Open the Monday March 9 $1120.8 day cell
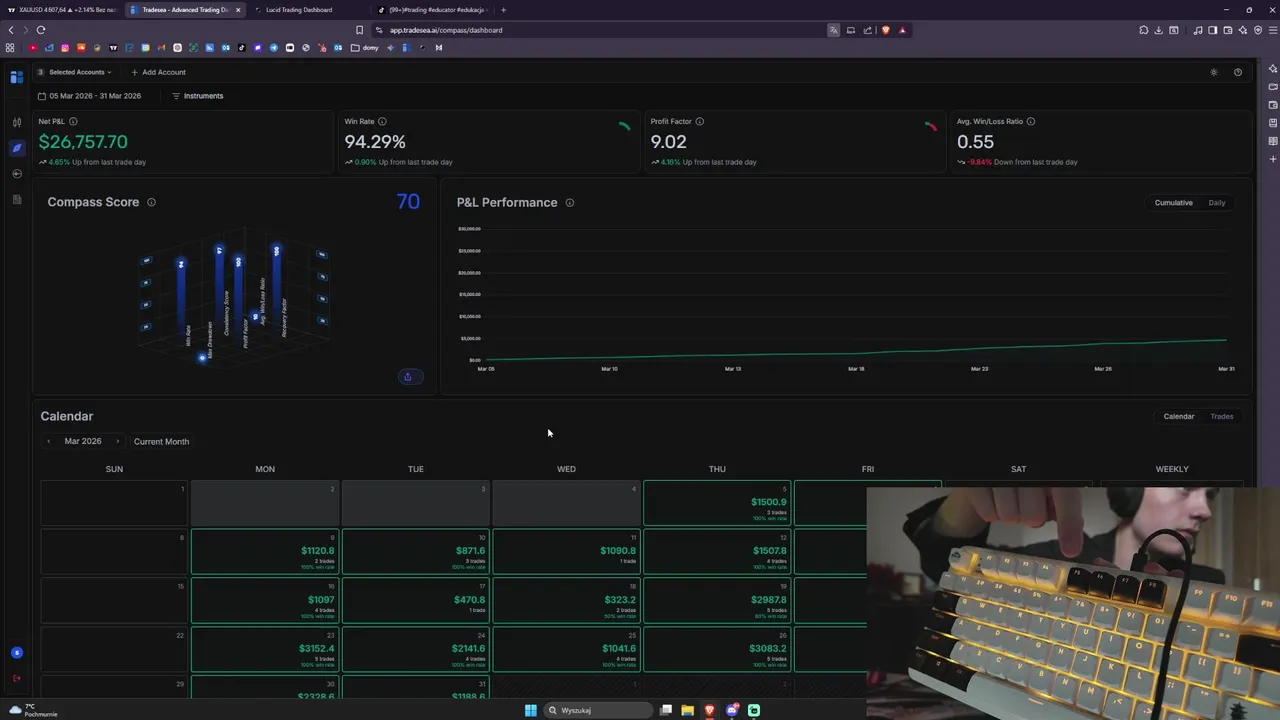 [265, 552]
